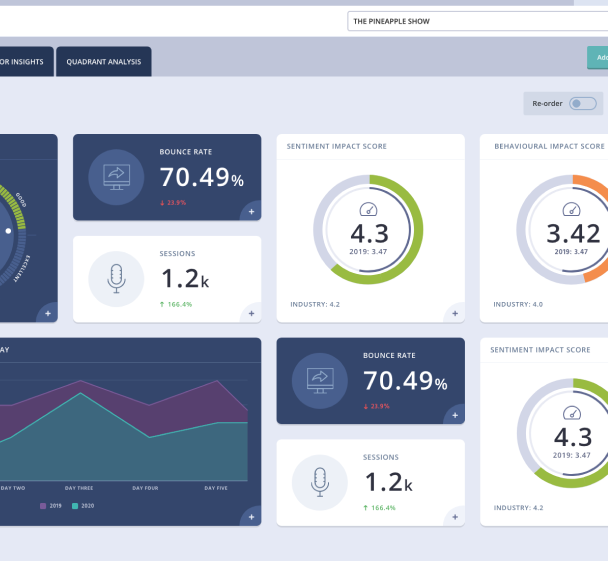This screenshot has width=608, height=561.
Task: Click the lower Bounce Rate monitor icon
Action: click(320, 381)
